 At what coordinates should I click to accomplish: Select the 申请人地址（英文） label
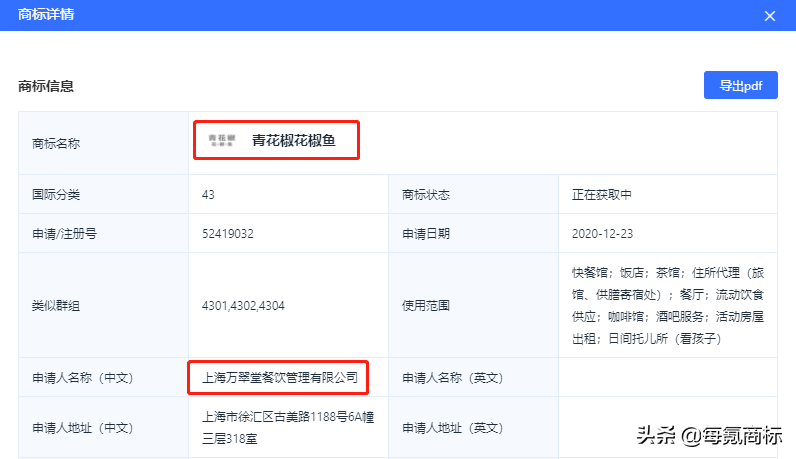click(453, 428)
